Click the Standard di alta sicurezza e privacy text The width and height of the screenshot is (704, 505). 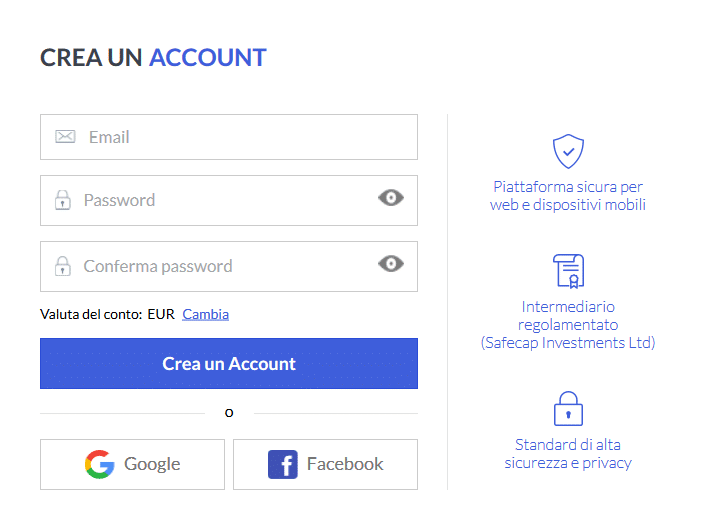pos(568,453)
